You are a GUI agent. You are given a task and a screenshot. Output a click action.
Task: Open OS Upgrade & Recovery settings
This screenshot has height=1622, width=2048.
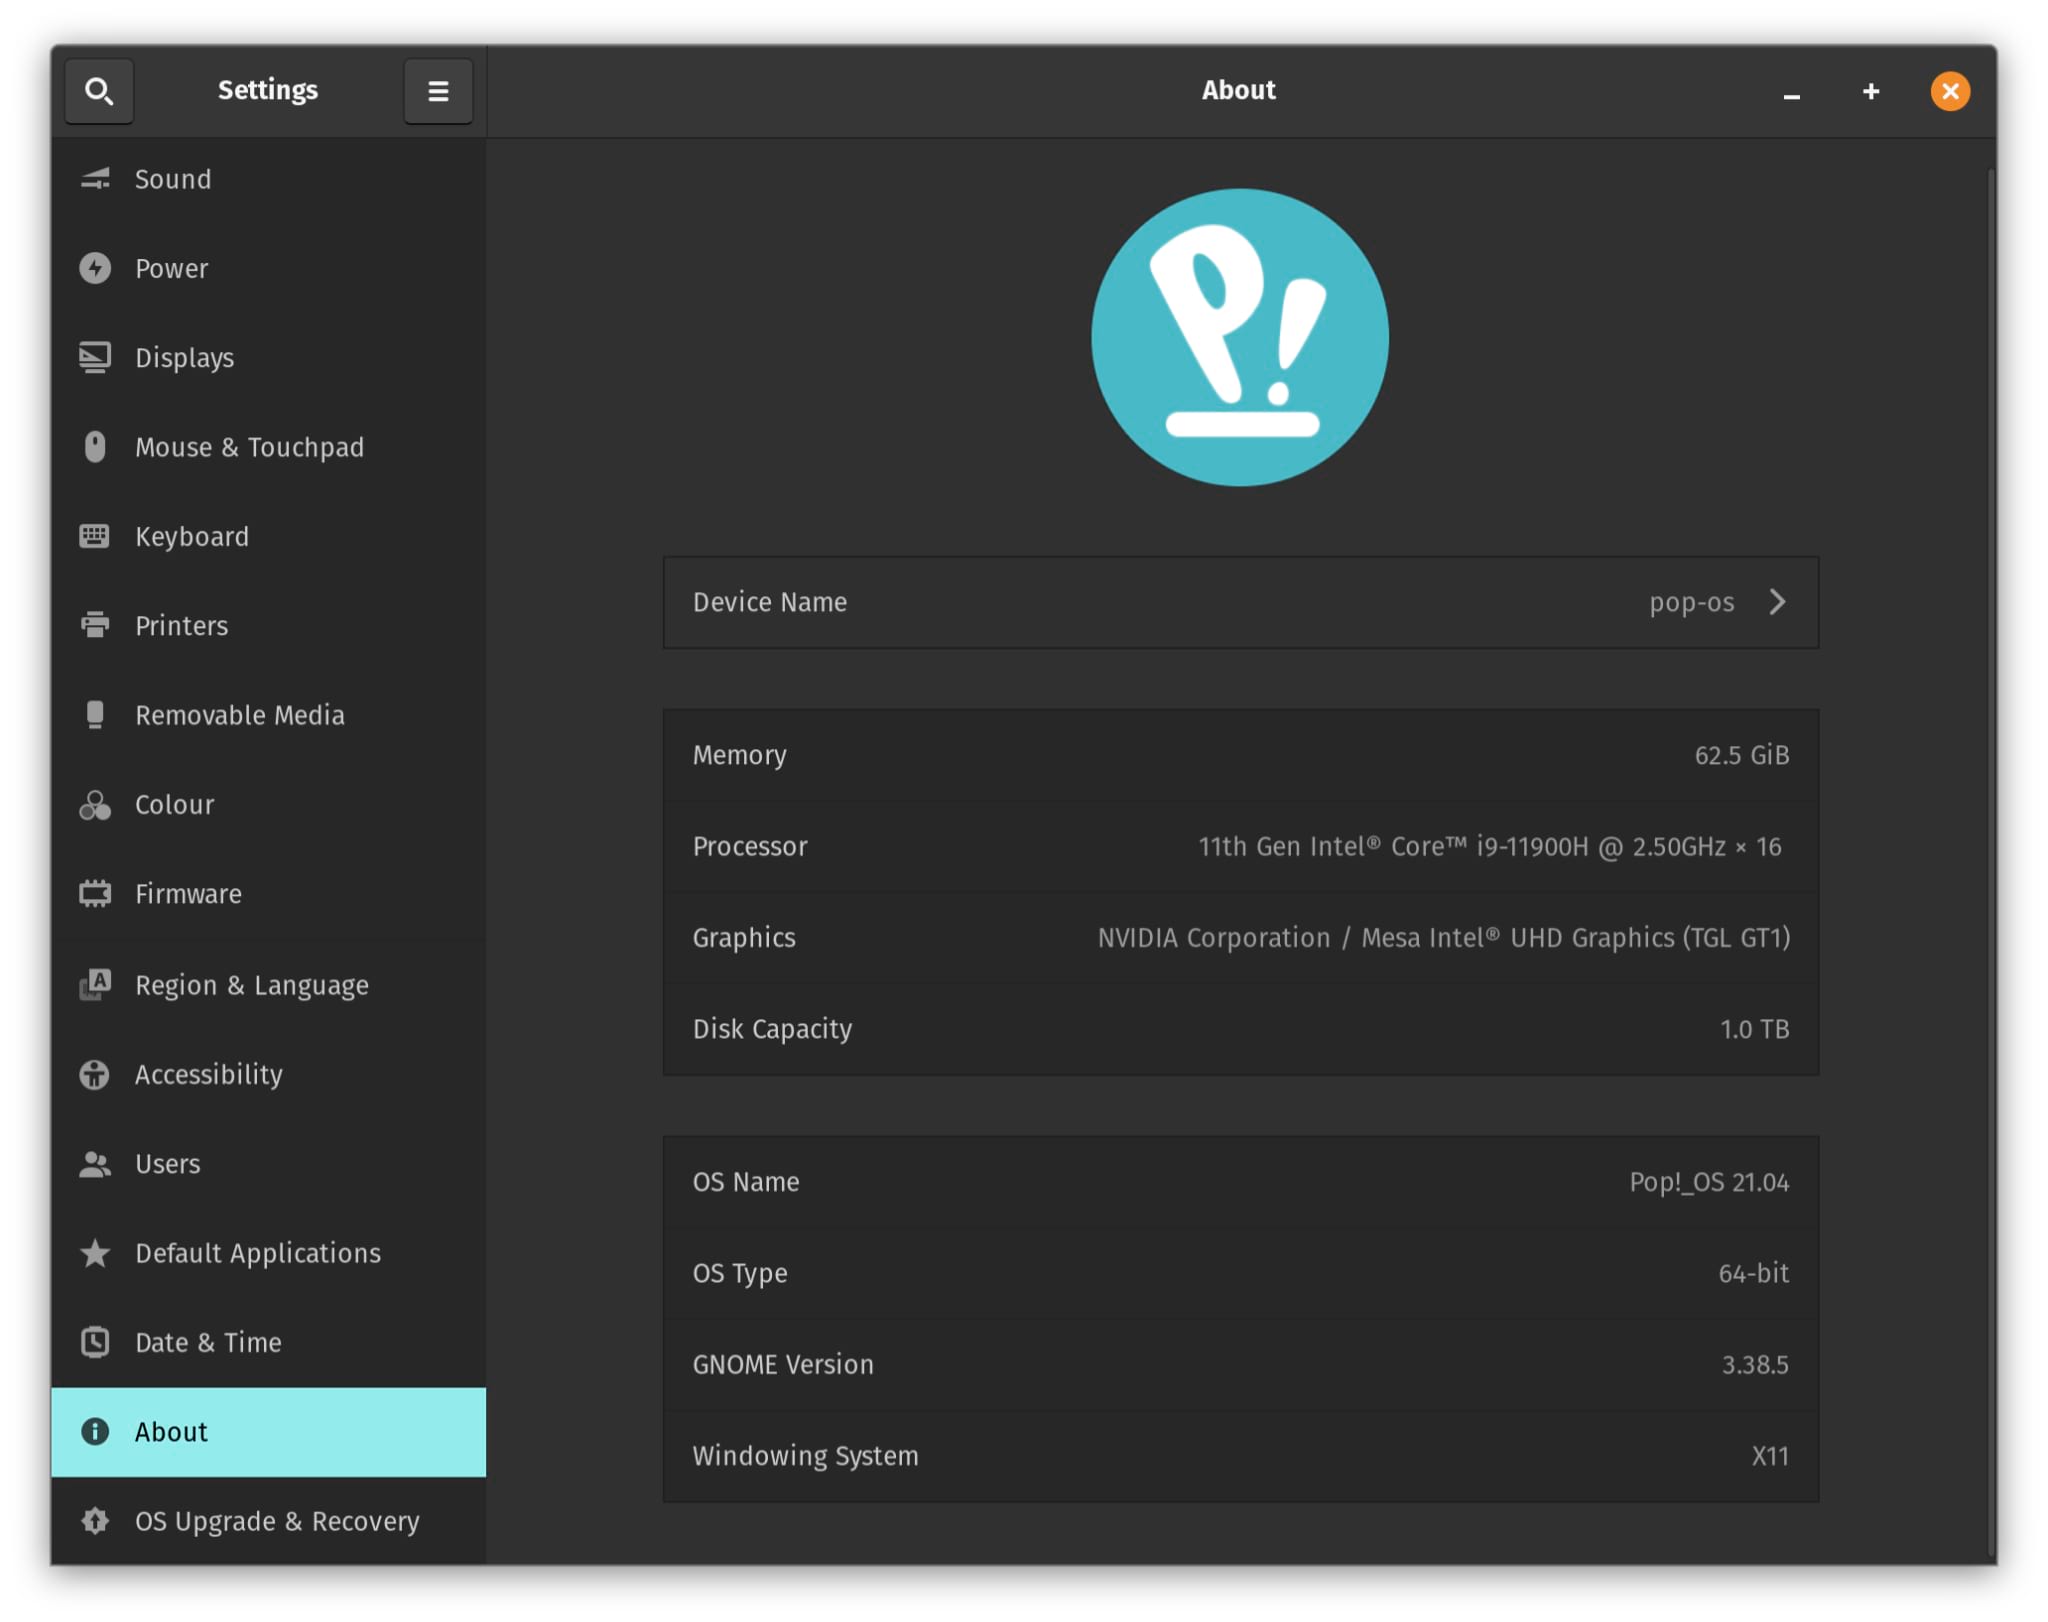tap(268, 1520)
